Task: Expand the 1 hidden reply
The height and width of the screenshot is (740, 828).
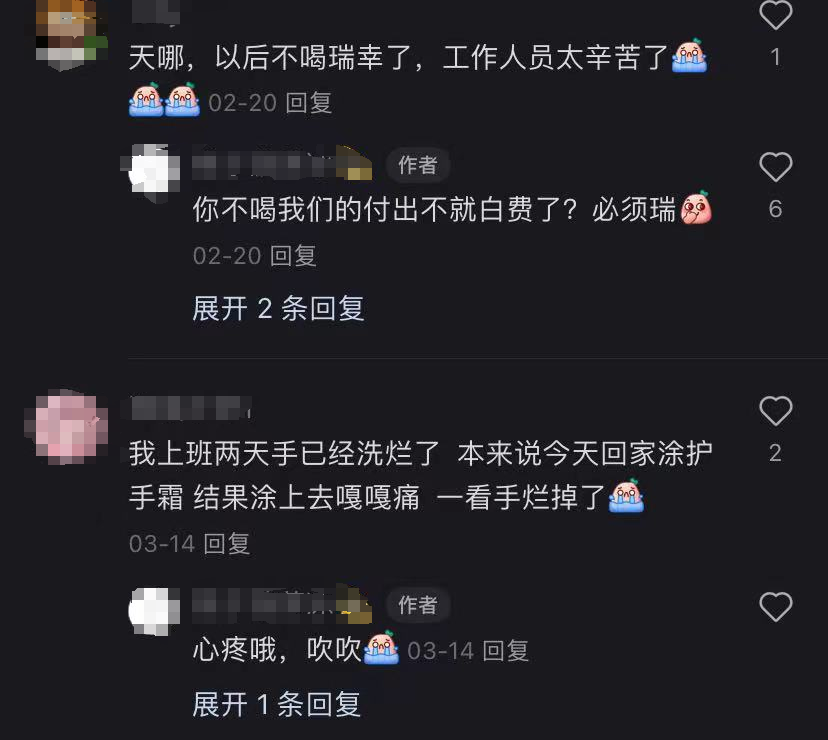Action: (x=277, y=704)
